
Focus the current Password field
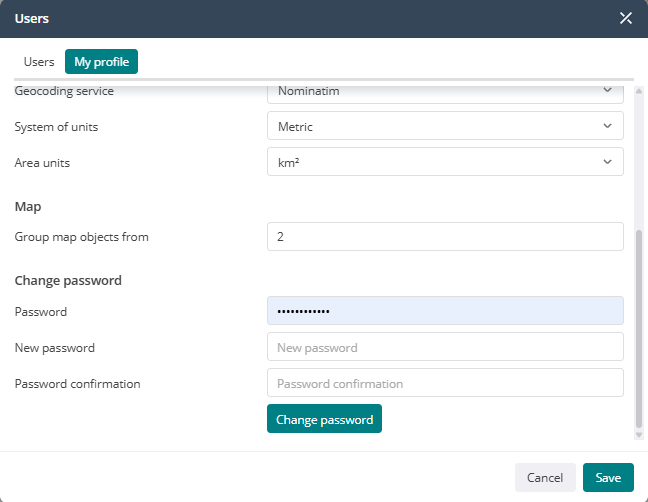(445, 311)
